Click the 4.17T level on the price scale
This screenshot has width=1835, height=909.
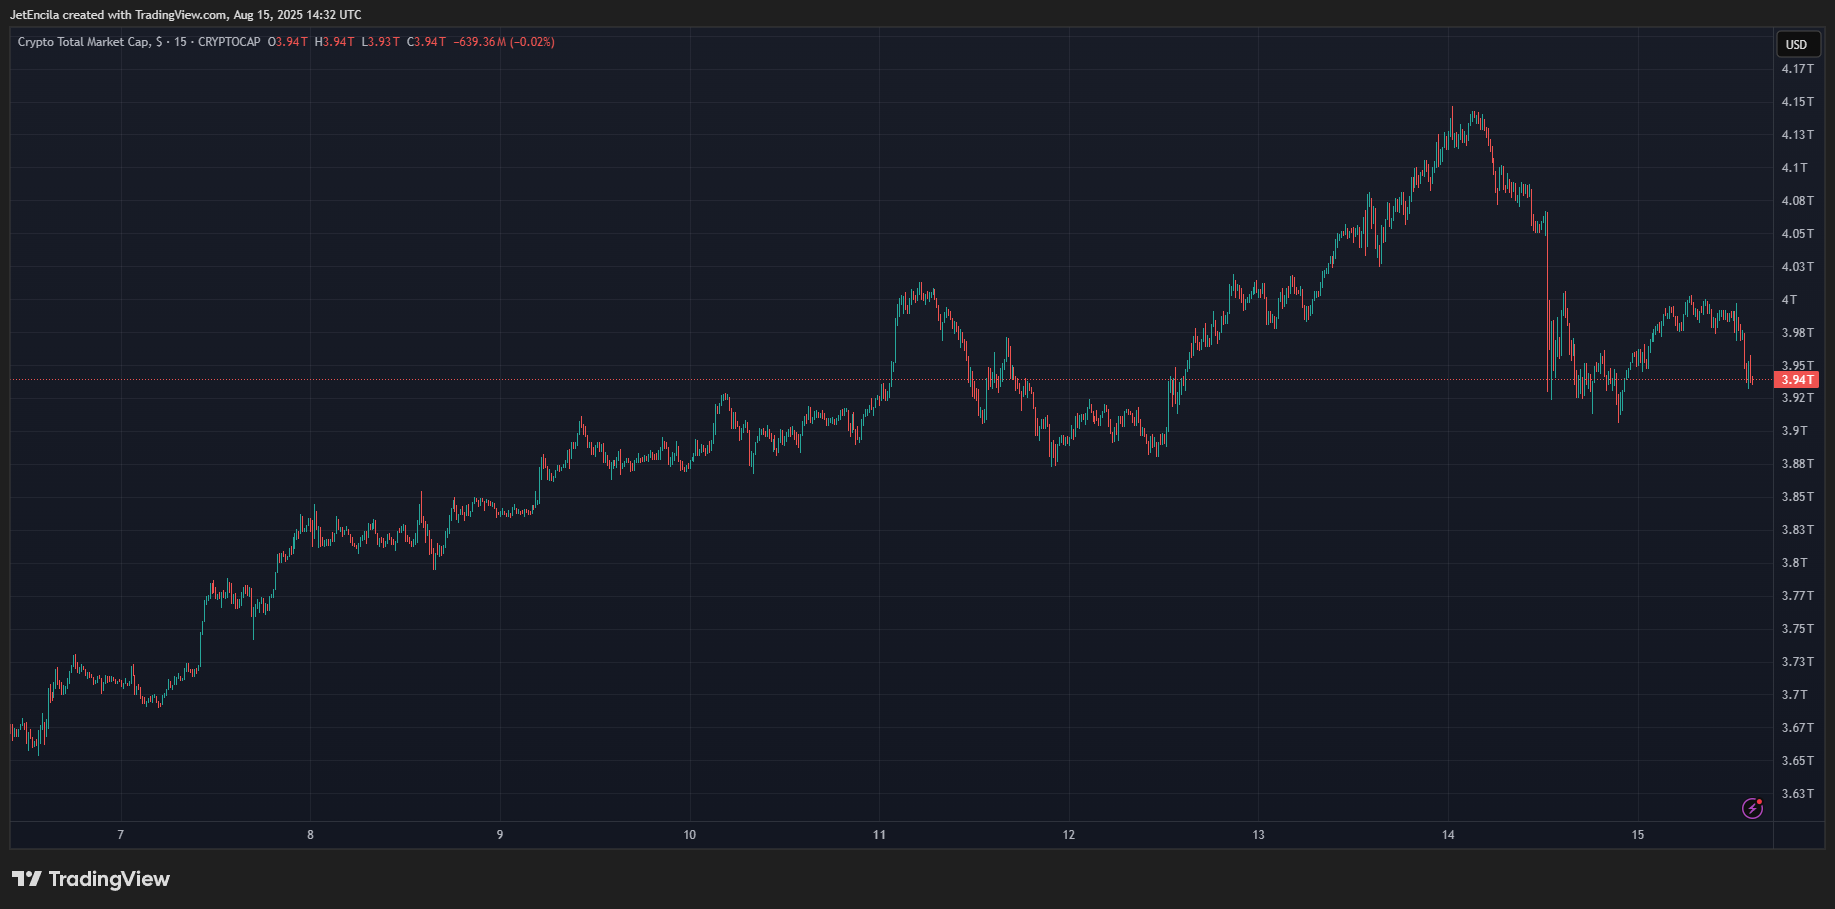click(1795, 68)
